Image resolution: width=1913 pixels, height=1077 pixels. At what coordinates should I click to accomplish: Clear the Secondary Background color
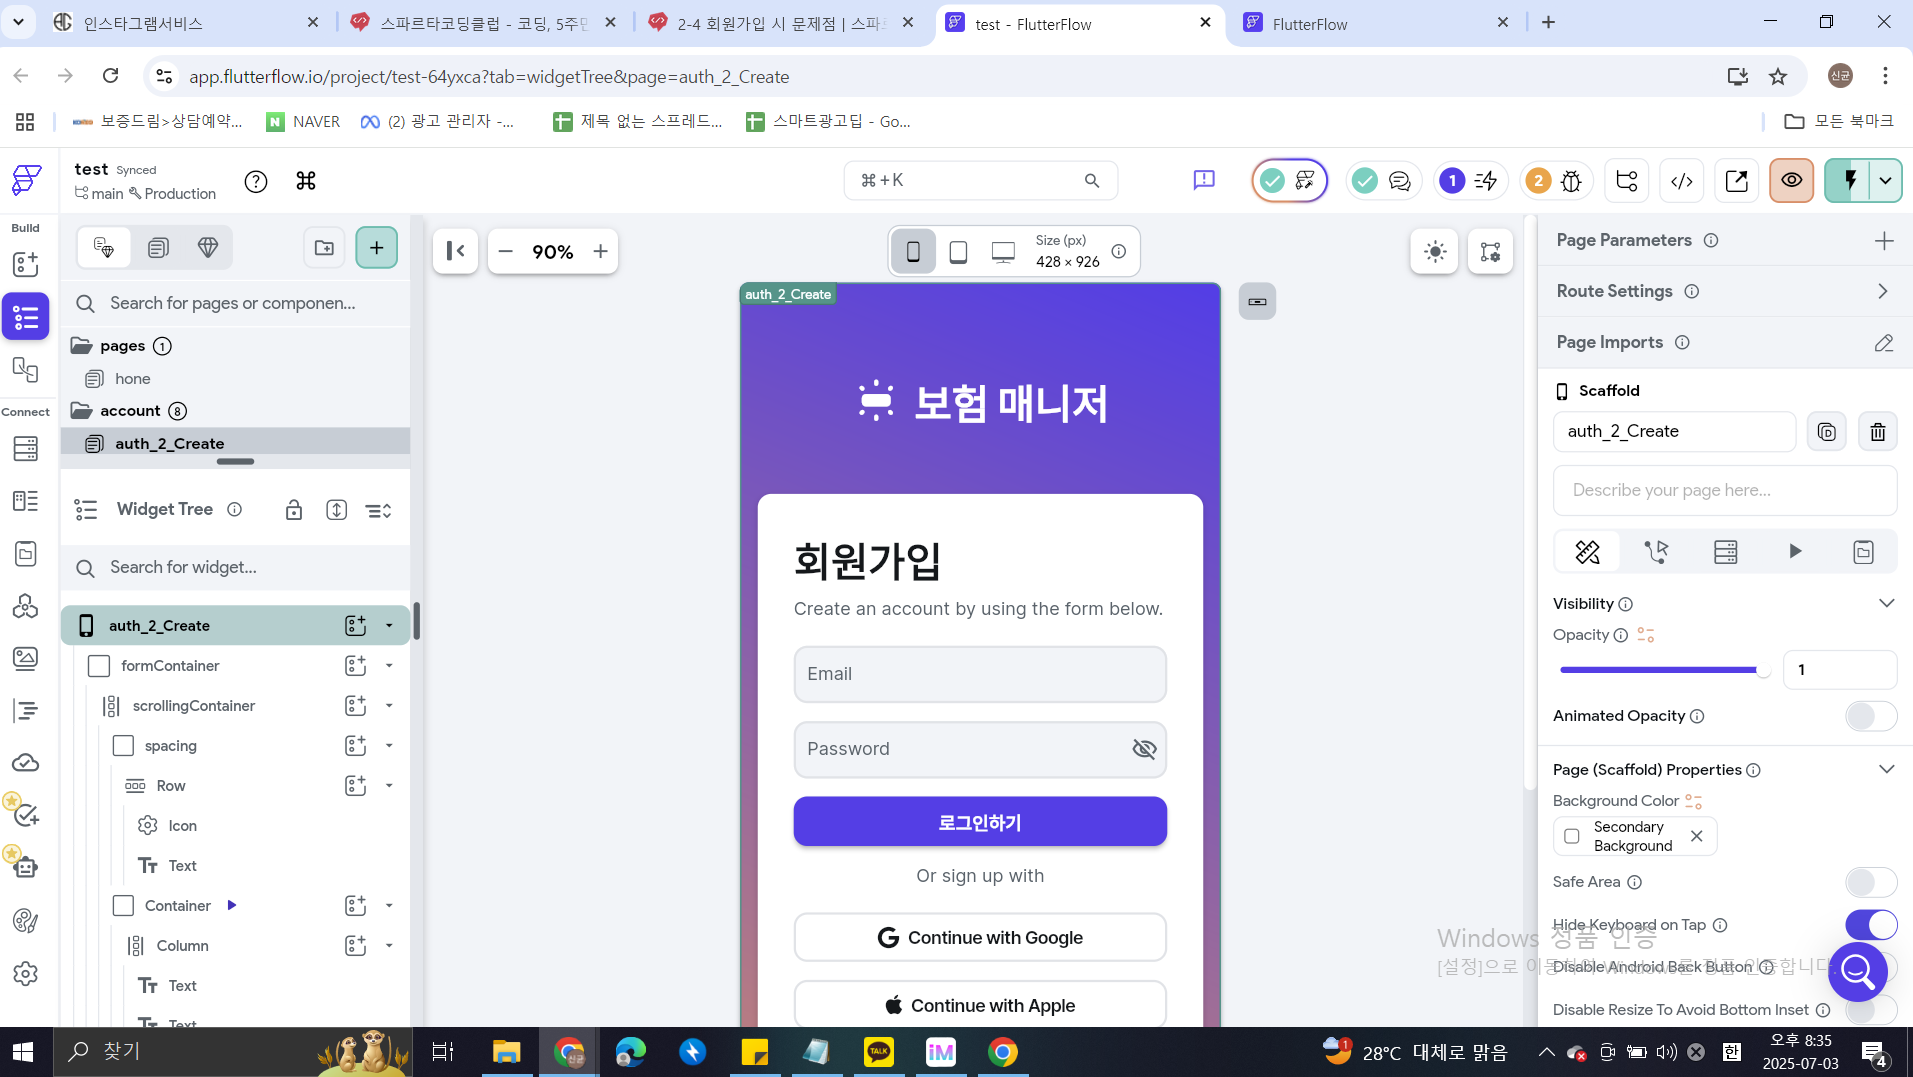1696,836
